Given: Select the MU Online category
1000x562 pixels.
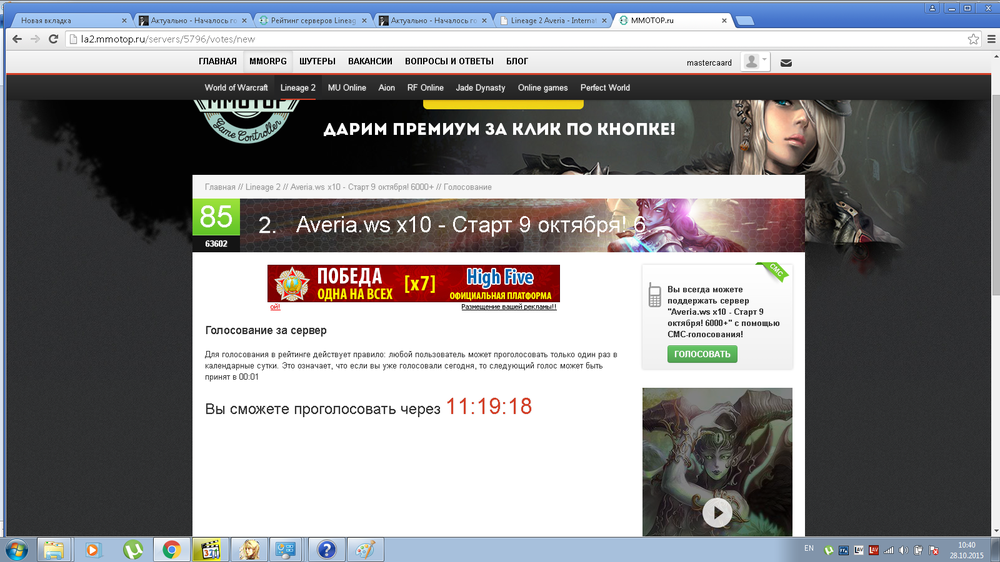Looking at the screenshot, I should (347, 87).
